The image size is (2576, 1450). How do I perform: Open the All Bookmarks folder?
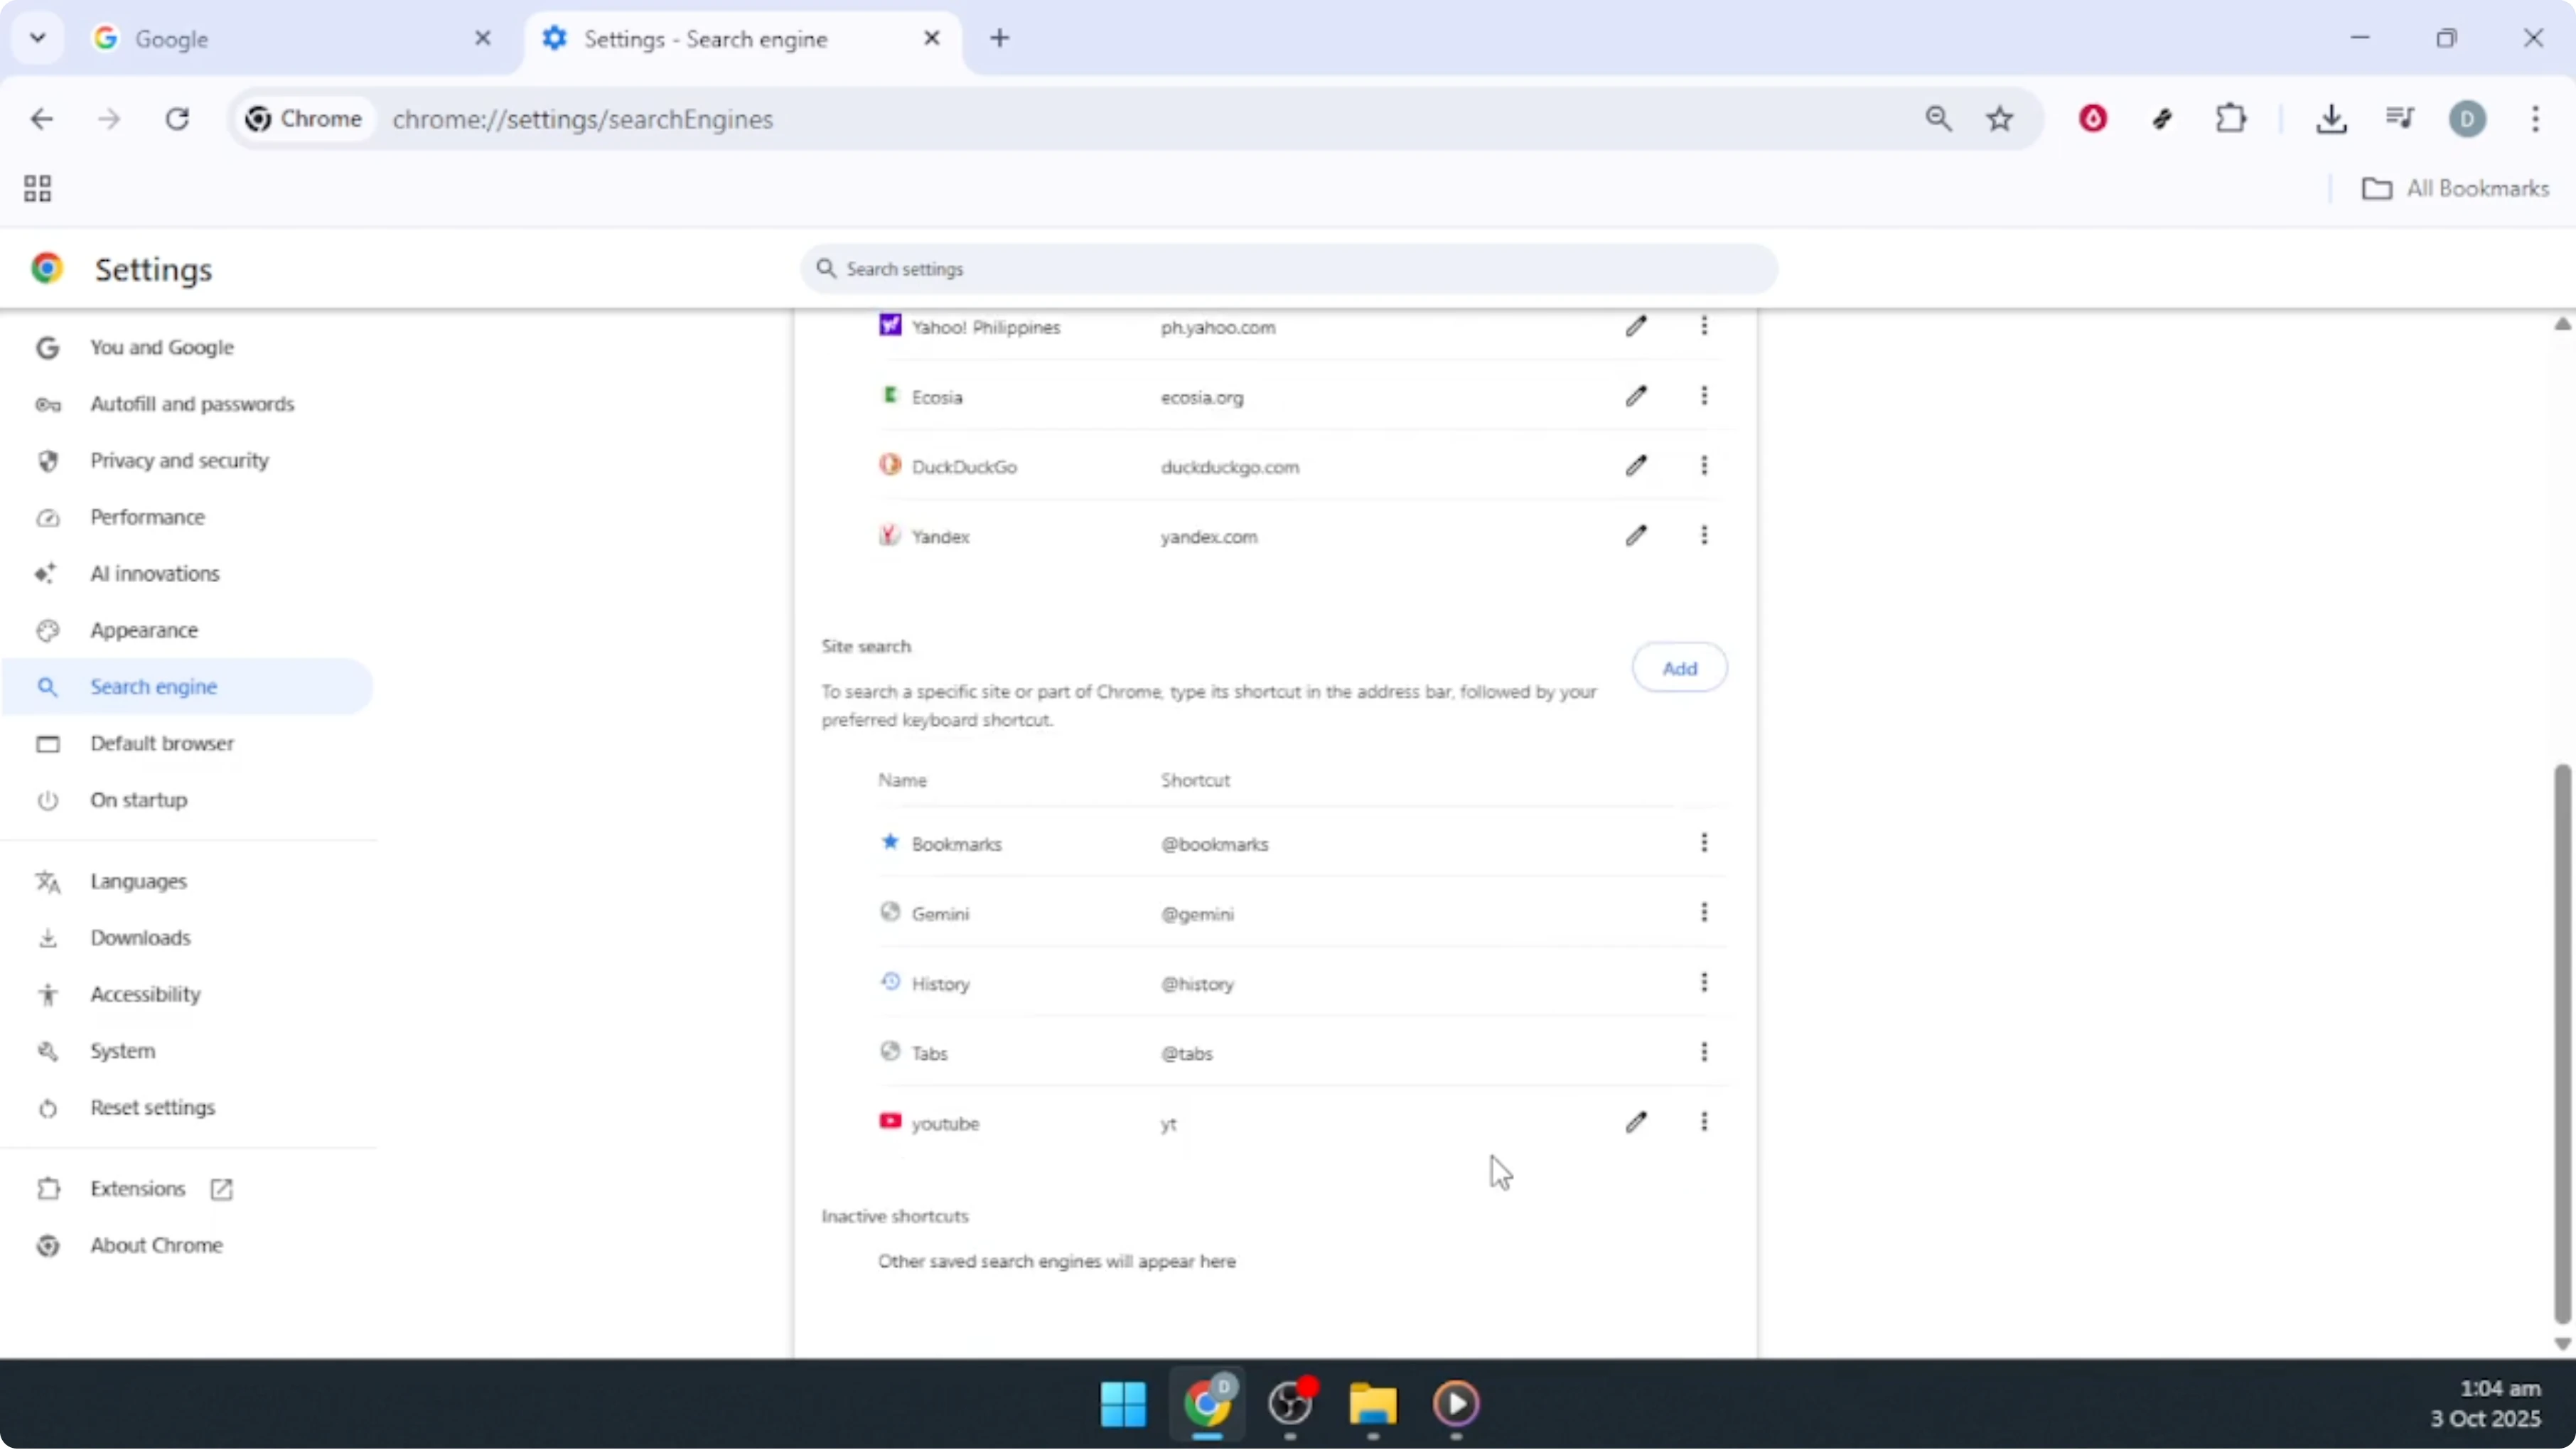2456,189
